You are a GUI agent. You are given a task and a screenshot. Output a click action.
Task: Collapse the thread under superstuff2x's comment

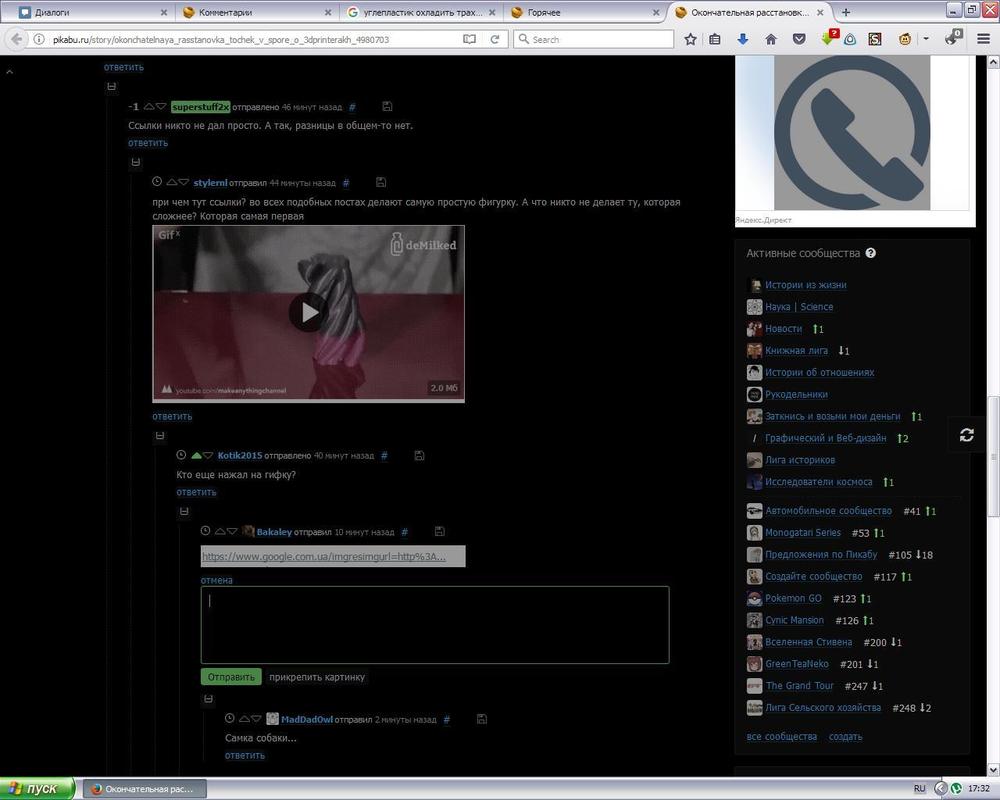(x=136, y=162)
